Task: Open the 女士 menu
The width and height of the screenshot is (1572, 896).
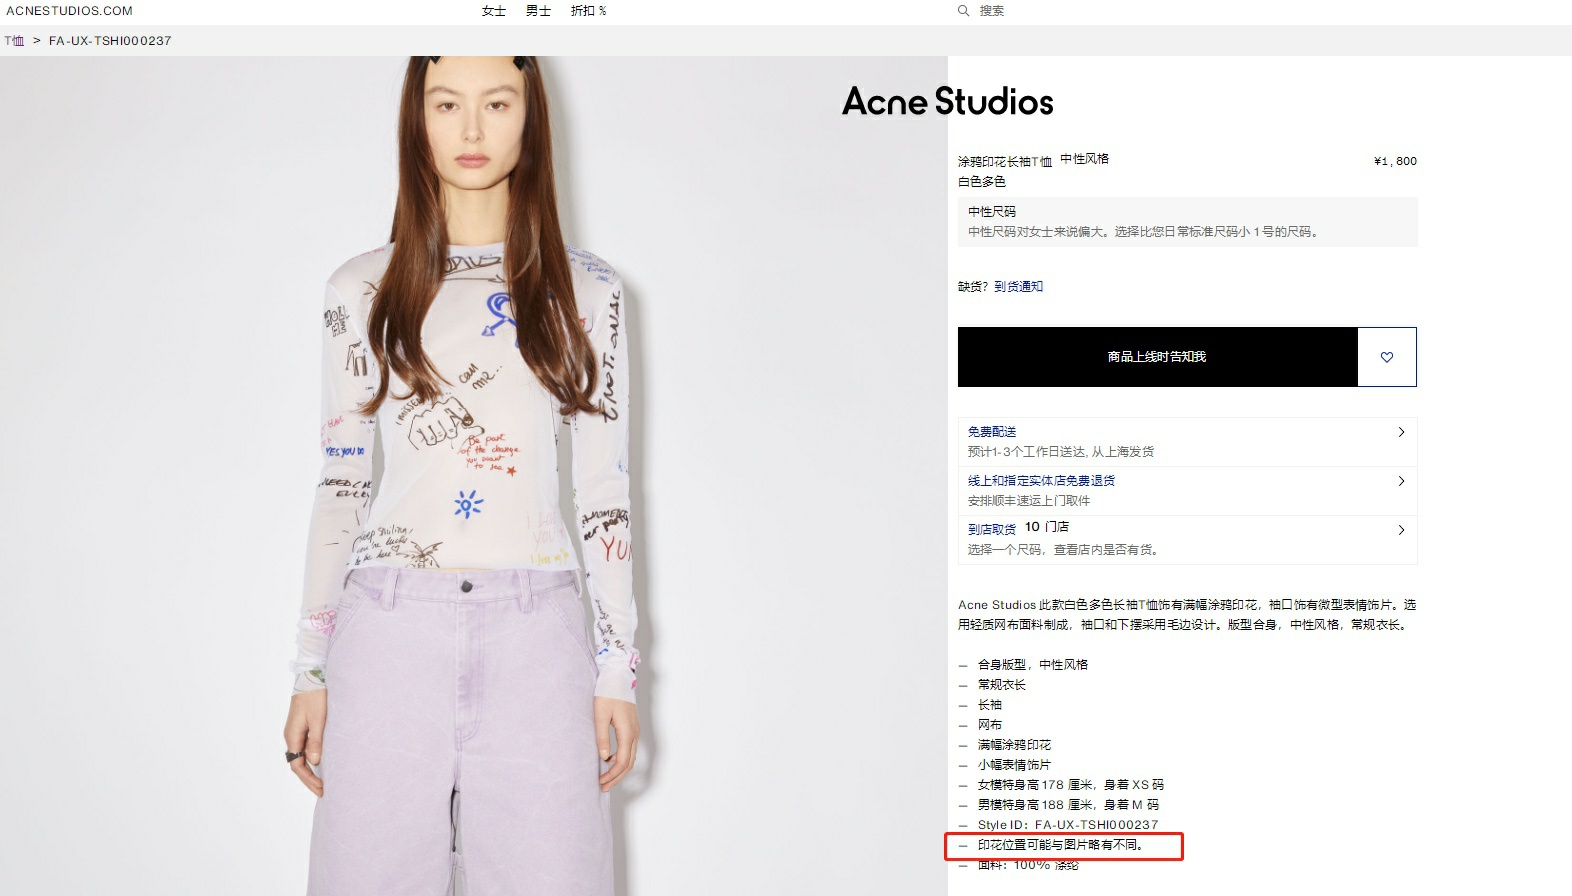Action: (494, 11)
